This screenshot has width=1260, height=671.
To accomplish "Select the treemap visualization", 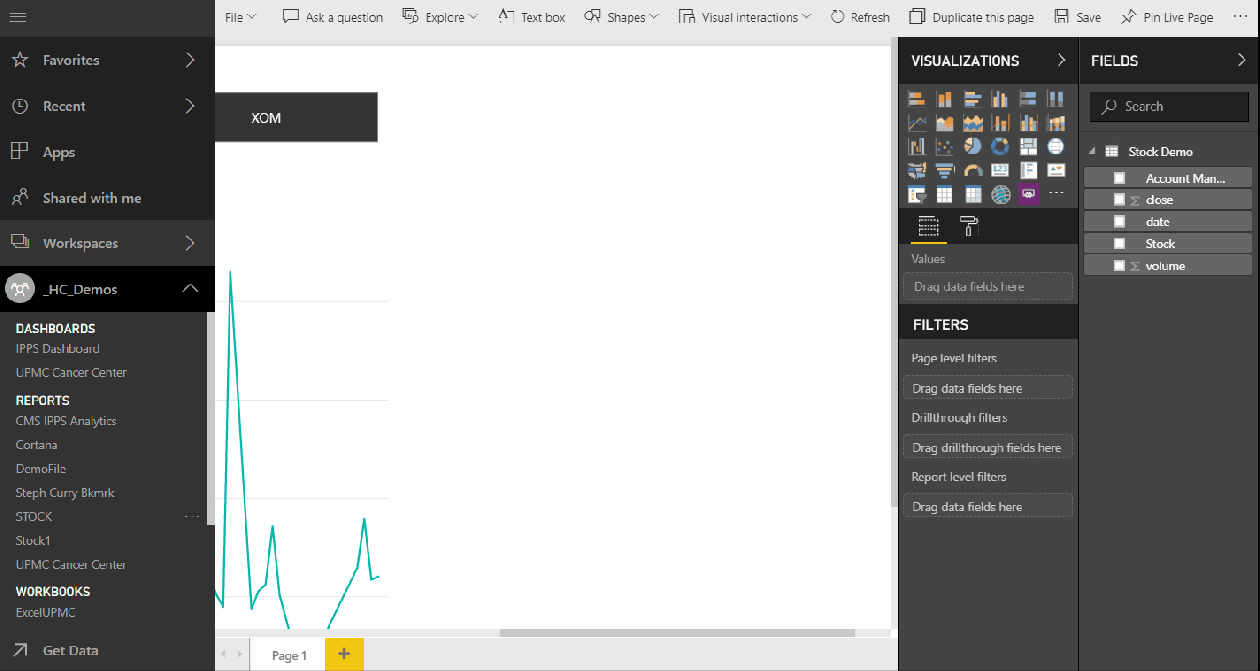I will [x=1028, y=146].
